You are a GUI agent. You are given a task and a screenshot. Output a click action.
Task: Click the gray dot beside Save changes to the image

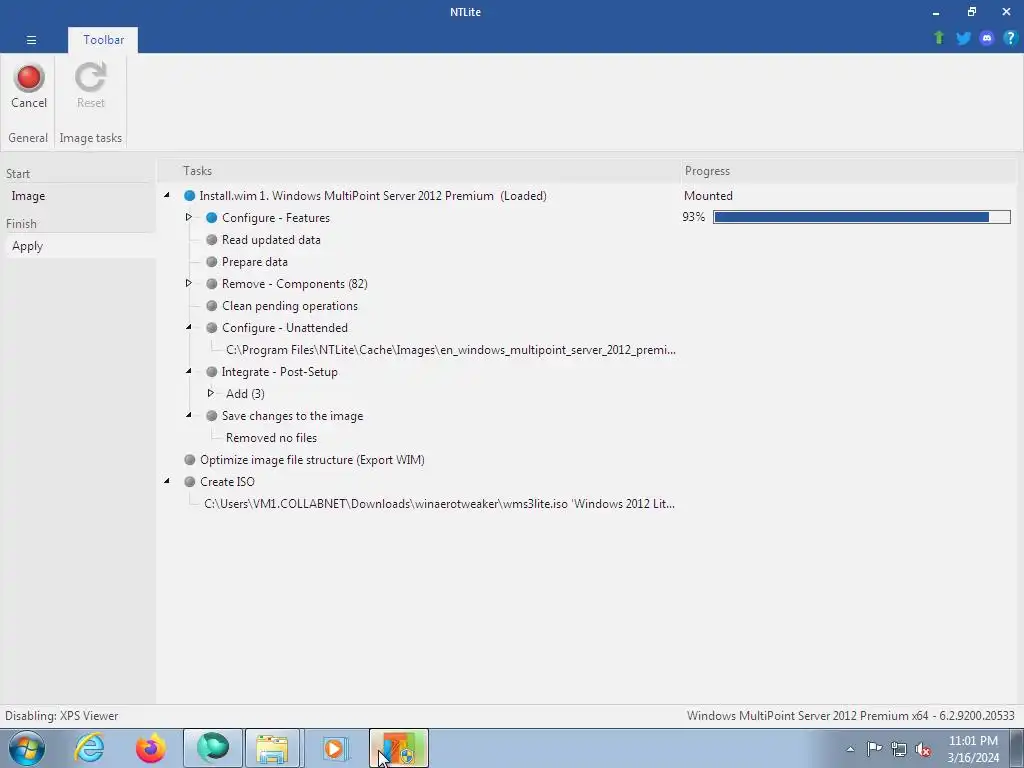click(212, 415)
